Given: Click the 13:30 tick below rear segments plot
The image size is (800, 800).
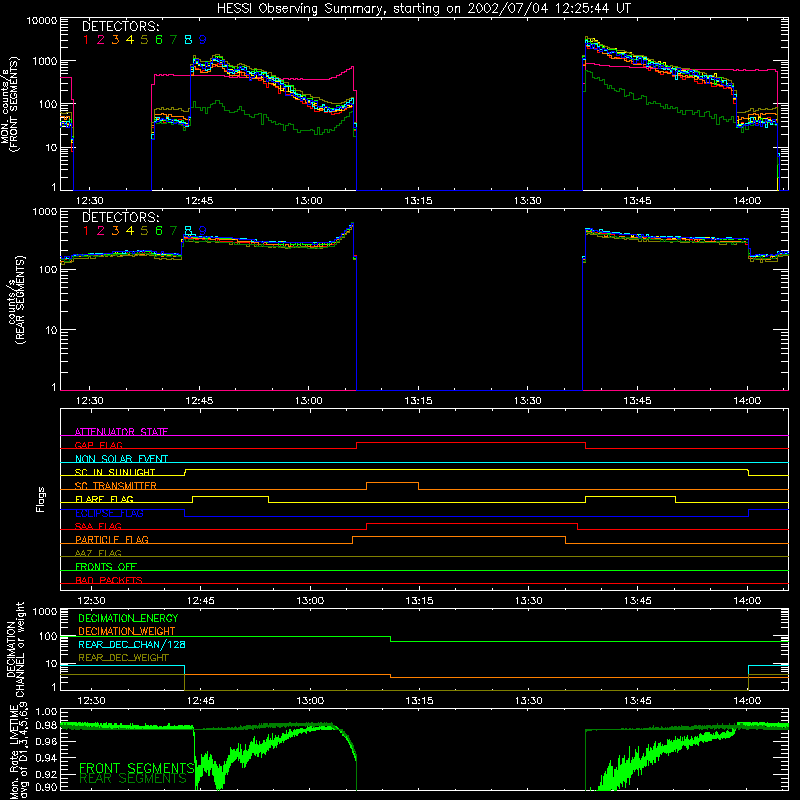Looking at the screenshot, I should tap(528, 401).
